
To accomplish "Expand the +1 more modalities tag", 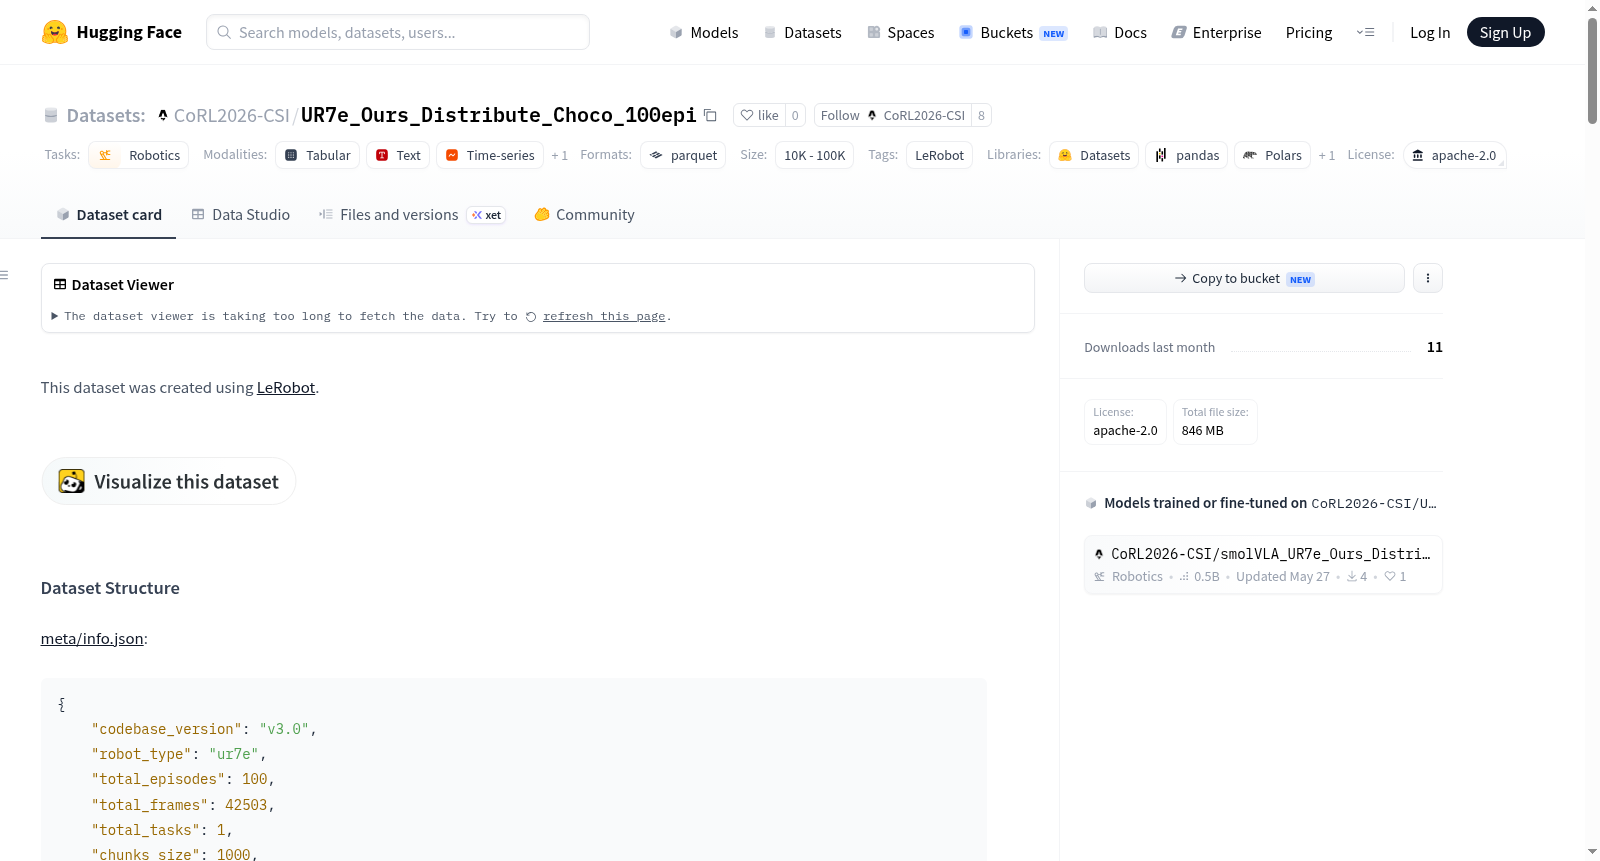I will pos(560,156).
